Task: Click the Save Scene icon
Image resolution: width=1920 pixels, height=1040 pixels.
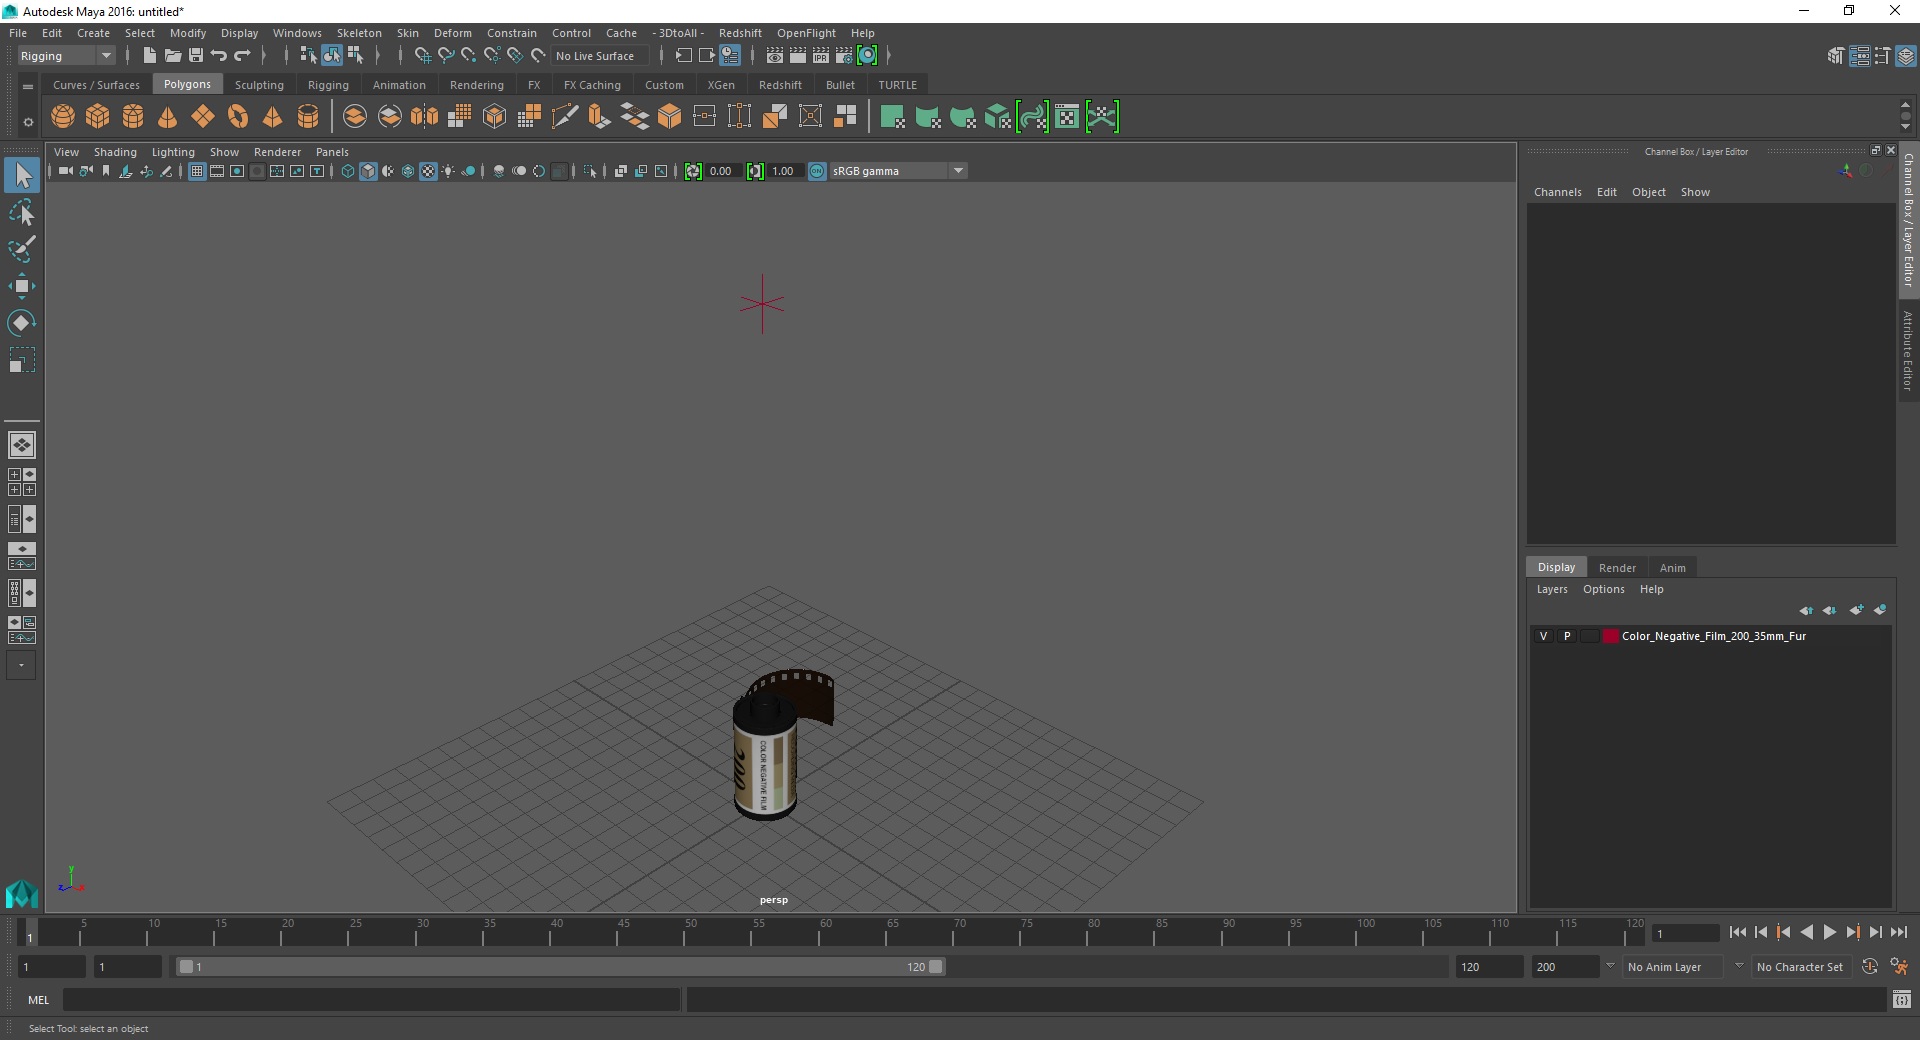Action: click(196, 56)
